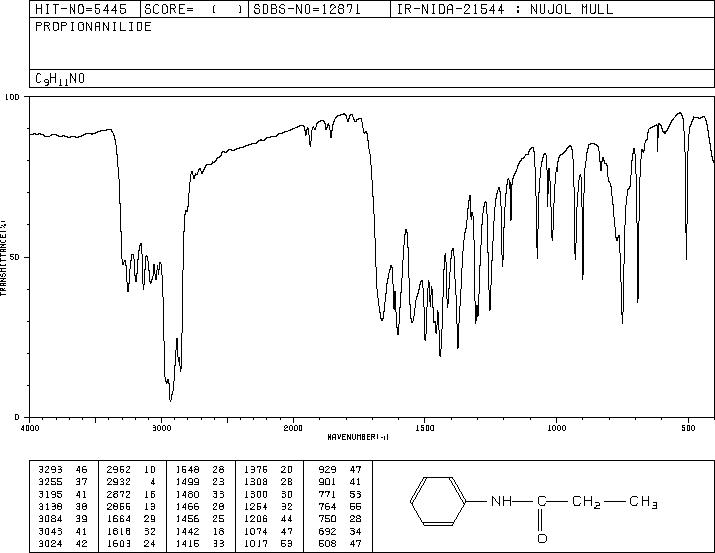Choose the 1206 table value
The image size is (715, 553).
(256, 519)
